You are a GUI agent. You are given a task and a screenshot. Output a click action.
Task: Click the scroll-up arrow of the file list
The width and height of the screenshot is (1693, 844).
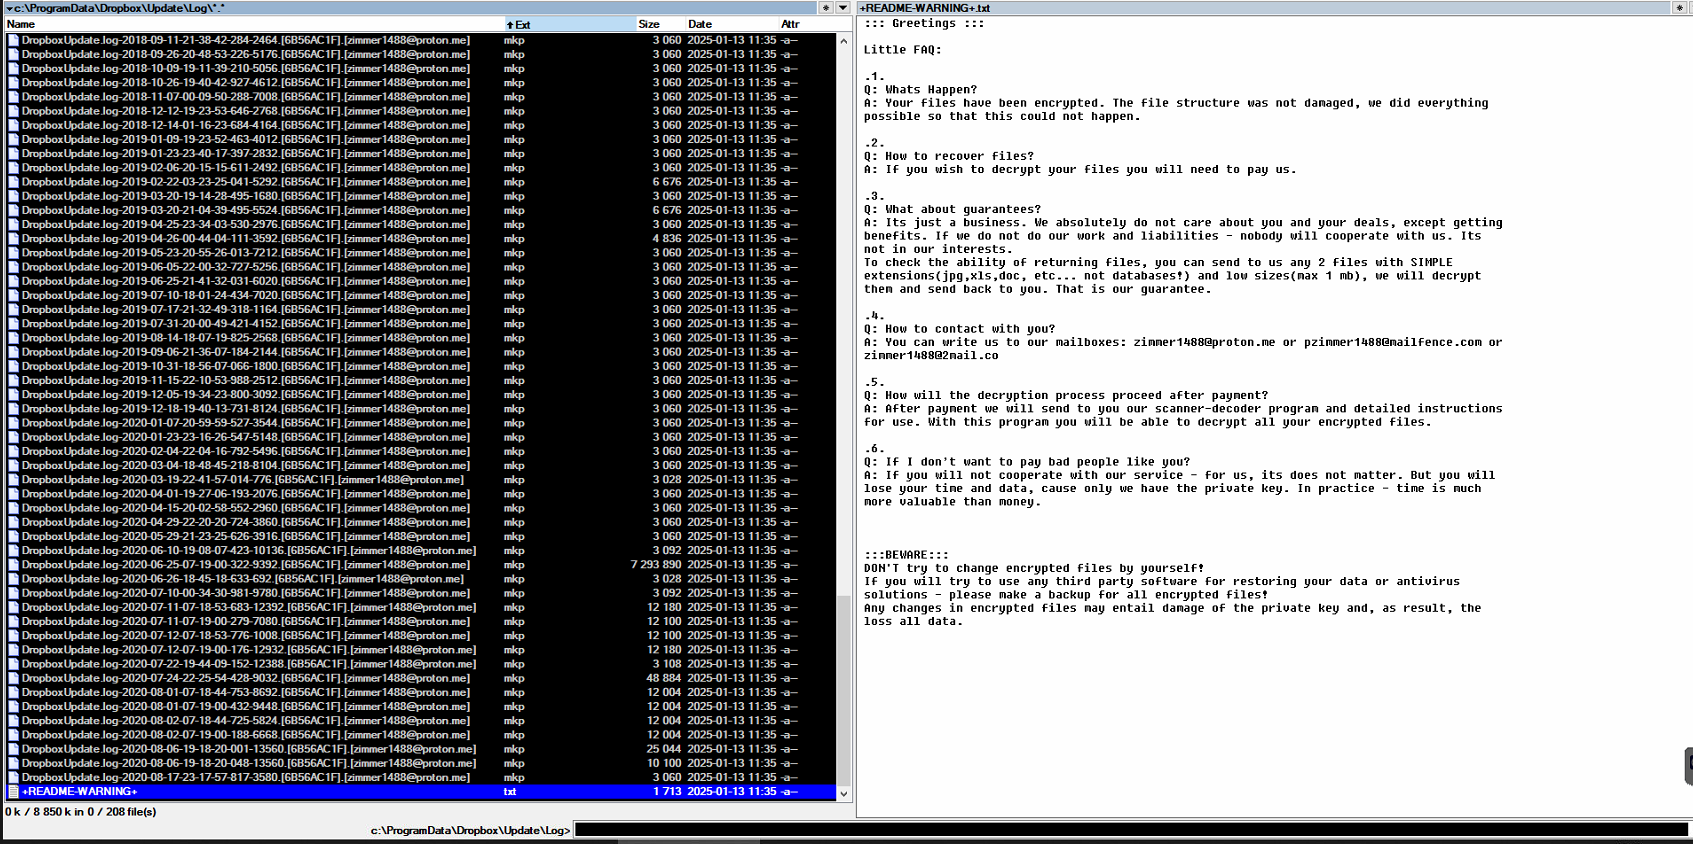pyautogui.click(x=844, y=42)
